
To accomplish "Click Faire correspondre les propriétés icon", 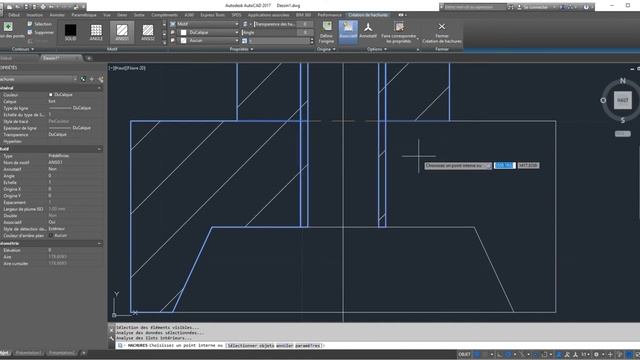I will coord(399,27).
